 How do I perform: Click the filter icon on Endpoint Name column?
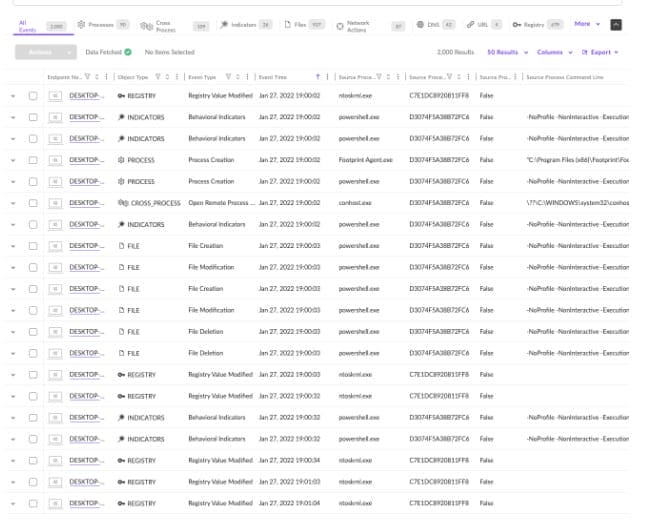click(x=87, y=76)
